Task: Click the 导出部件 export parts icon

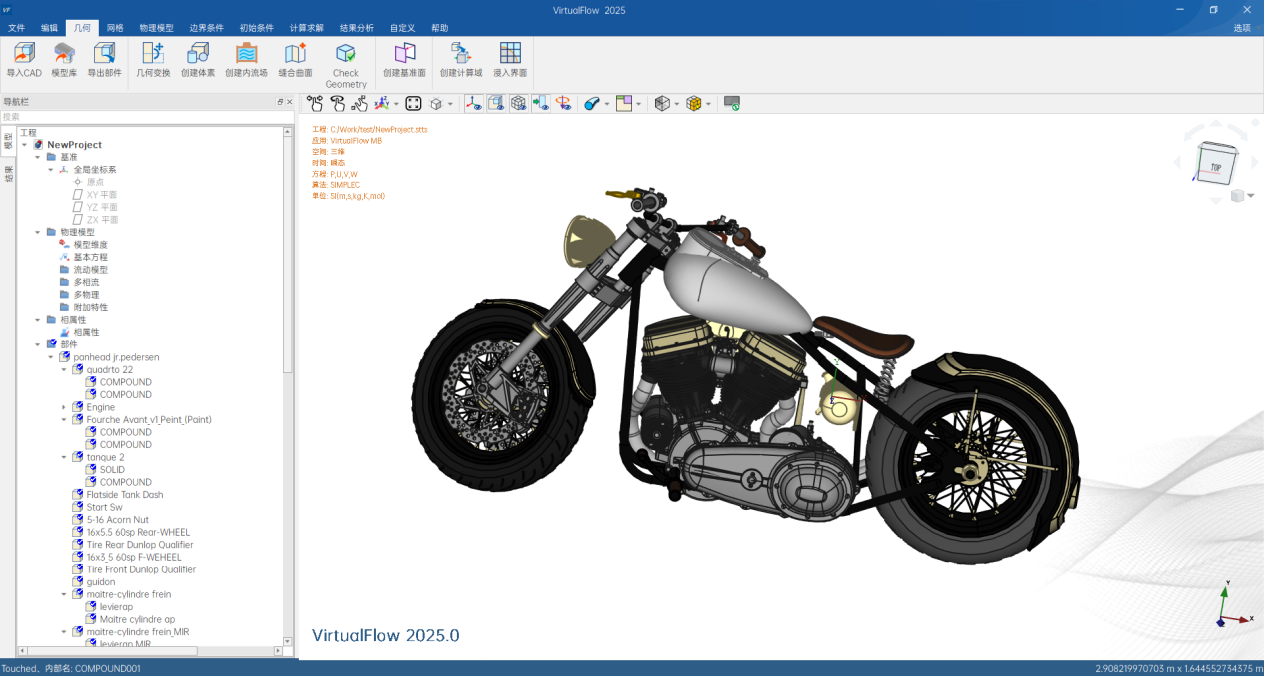Action: (x=104, y=54)
